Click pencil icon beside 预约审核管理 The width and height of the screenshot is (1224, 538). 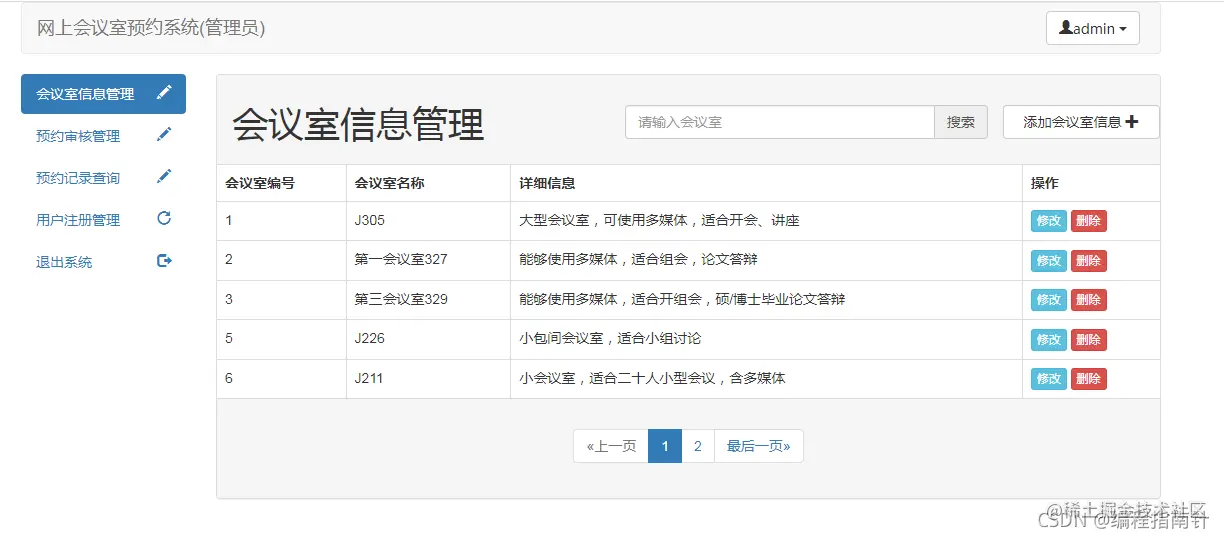[164, 135]
